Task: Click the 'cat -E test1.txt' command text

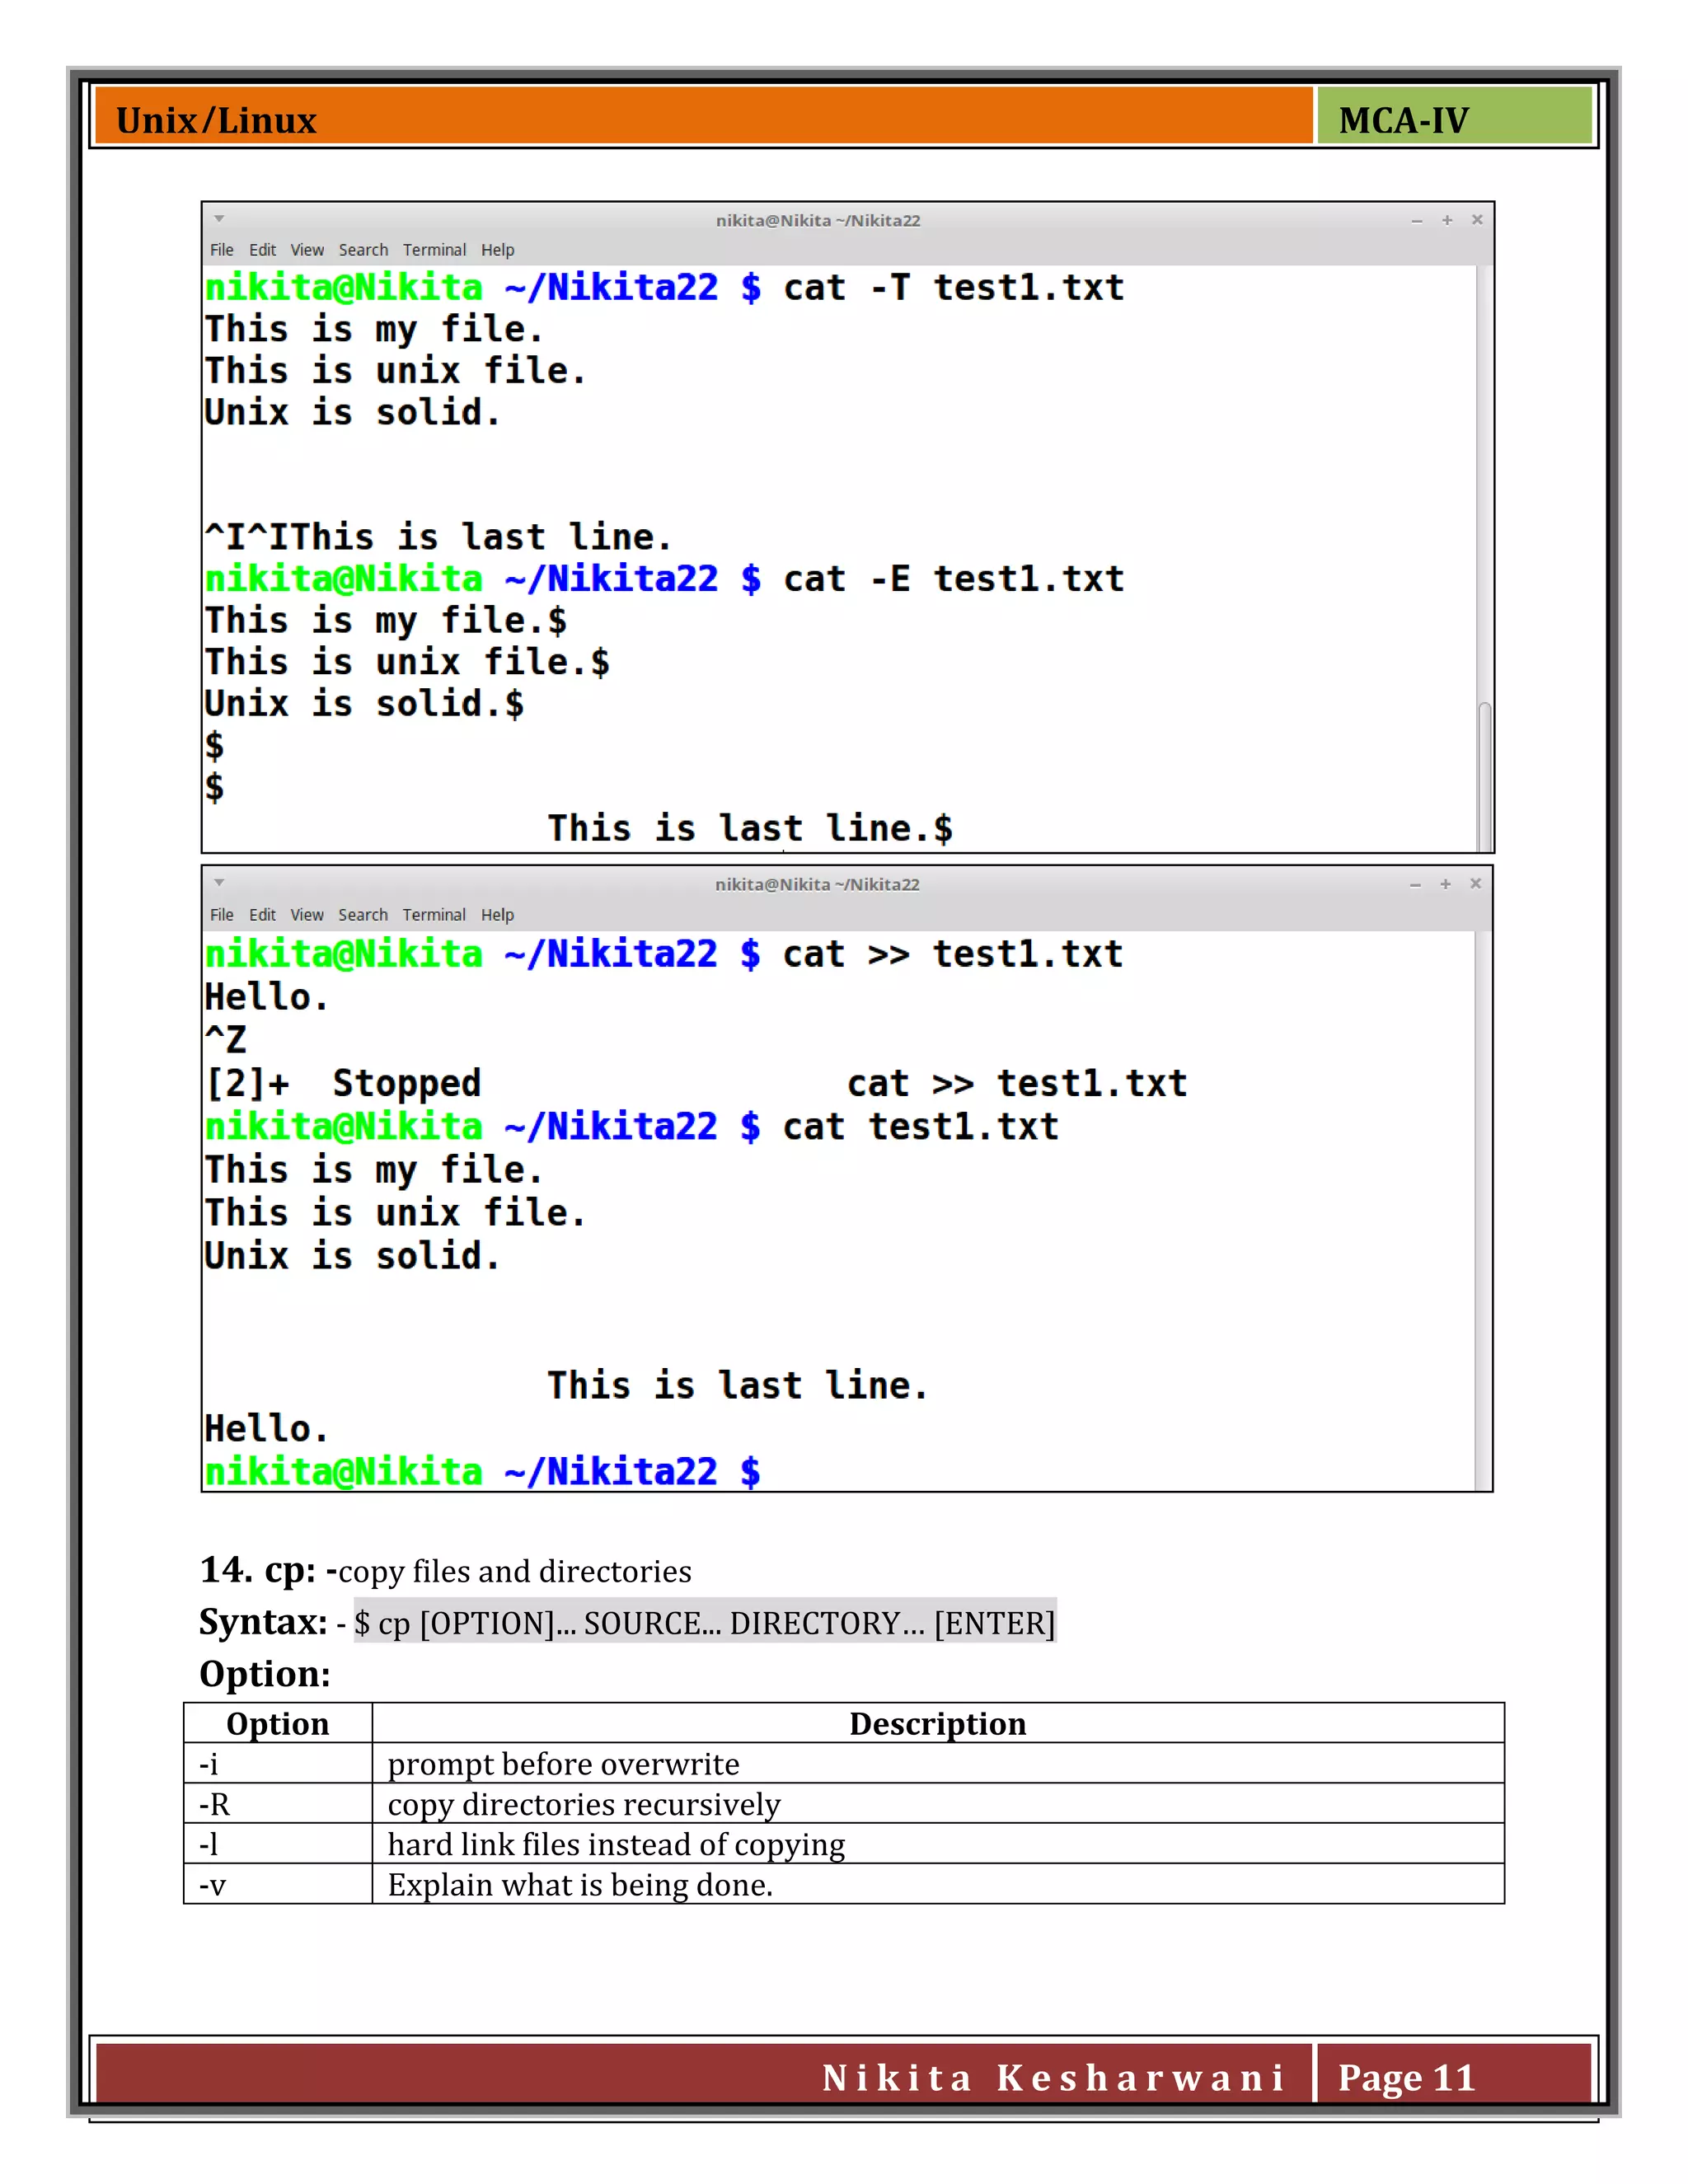Action: [x=954, y=579]
